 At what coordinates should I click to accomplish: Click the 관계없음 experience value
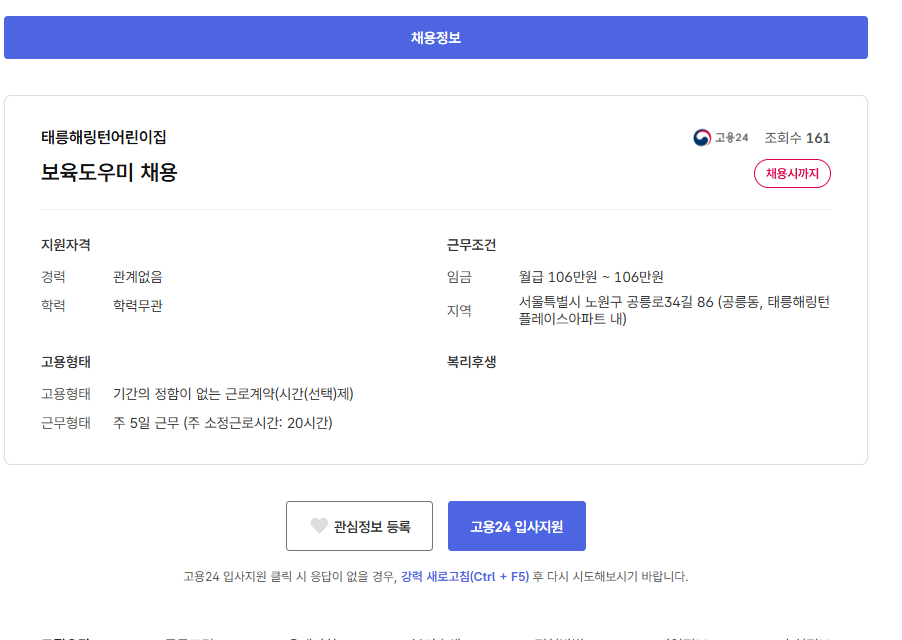coord(138,277)
